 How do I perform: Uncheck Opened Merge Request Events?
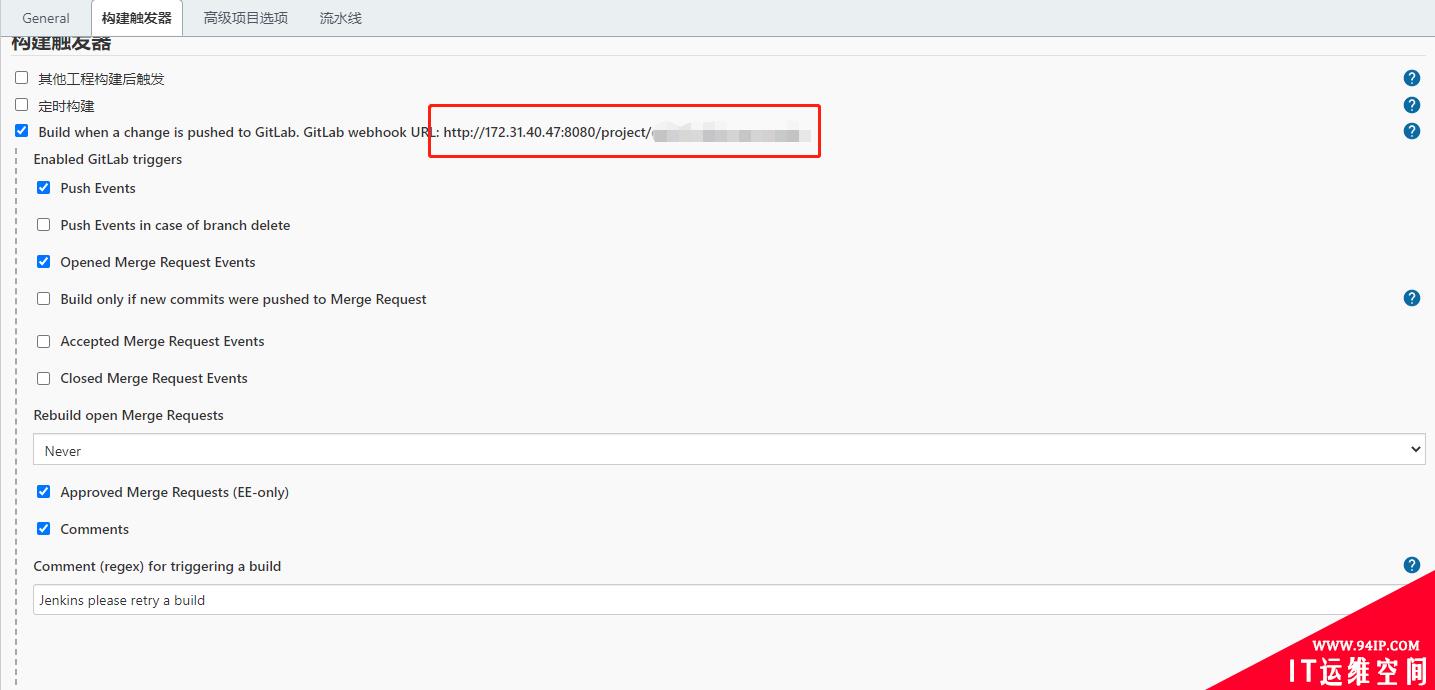coord(43,261)
